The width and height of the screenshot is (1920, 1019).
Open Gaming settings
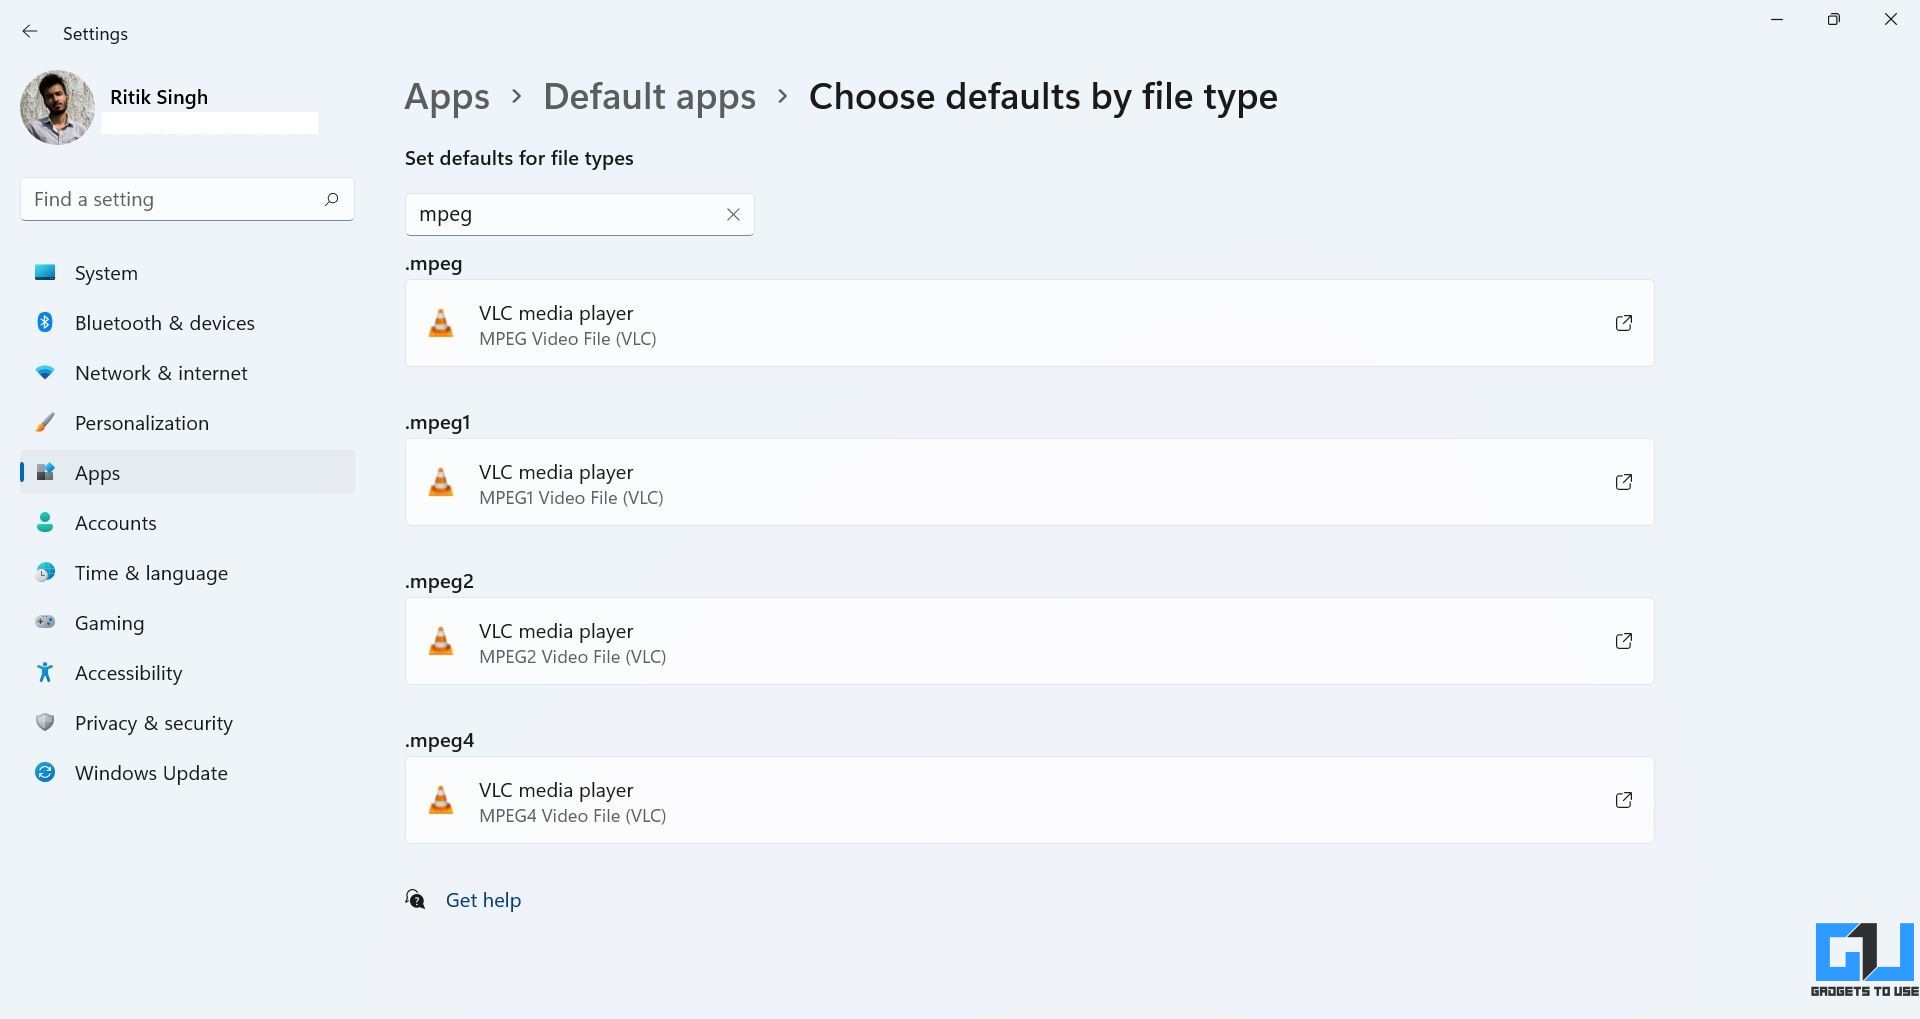[187, 623]
